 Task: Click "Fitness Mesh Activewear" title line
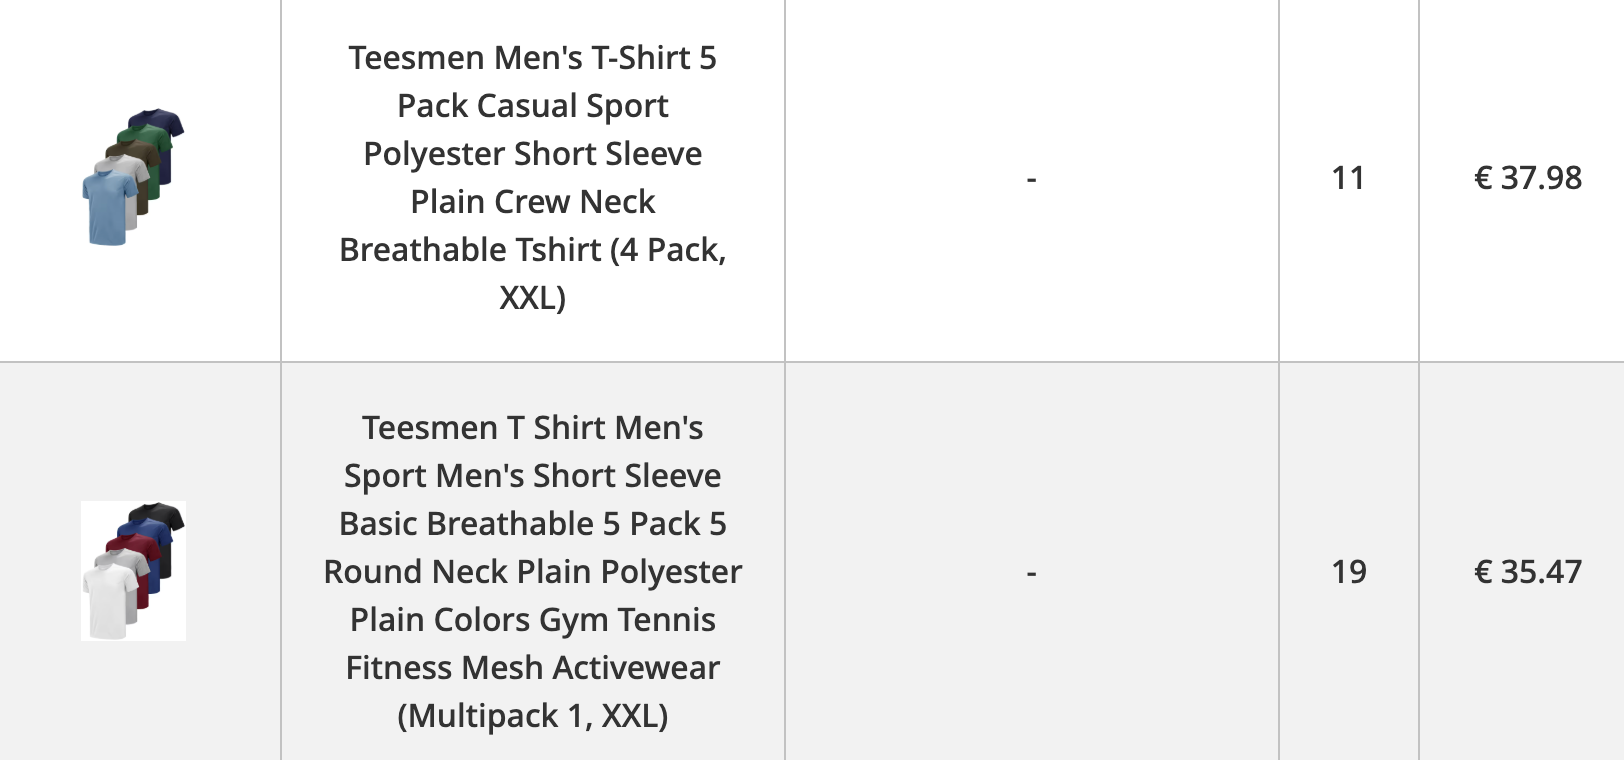point(532,668)
